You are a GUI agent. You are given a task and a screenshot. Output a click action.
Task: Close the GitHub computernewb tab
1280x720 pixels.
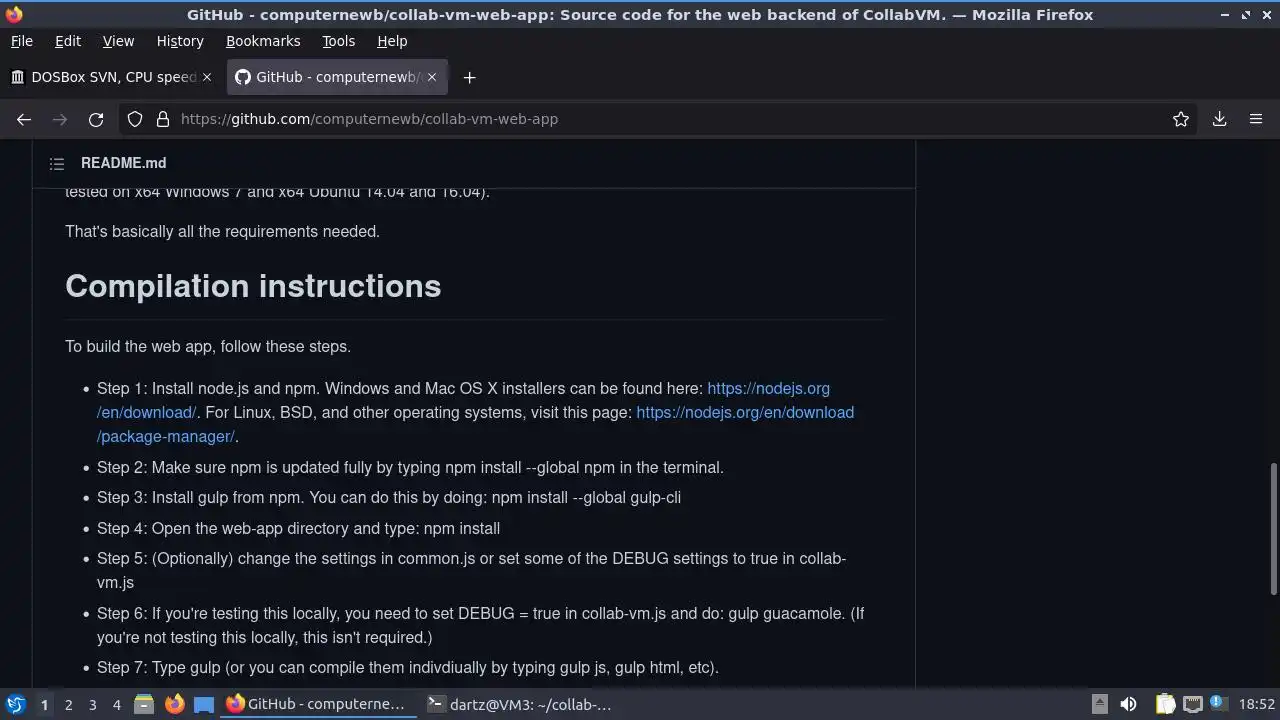pyautogui.click(x=432, y=77)
